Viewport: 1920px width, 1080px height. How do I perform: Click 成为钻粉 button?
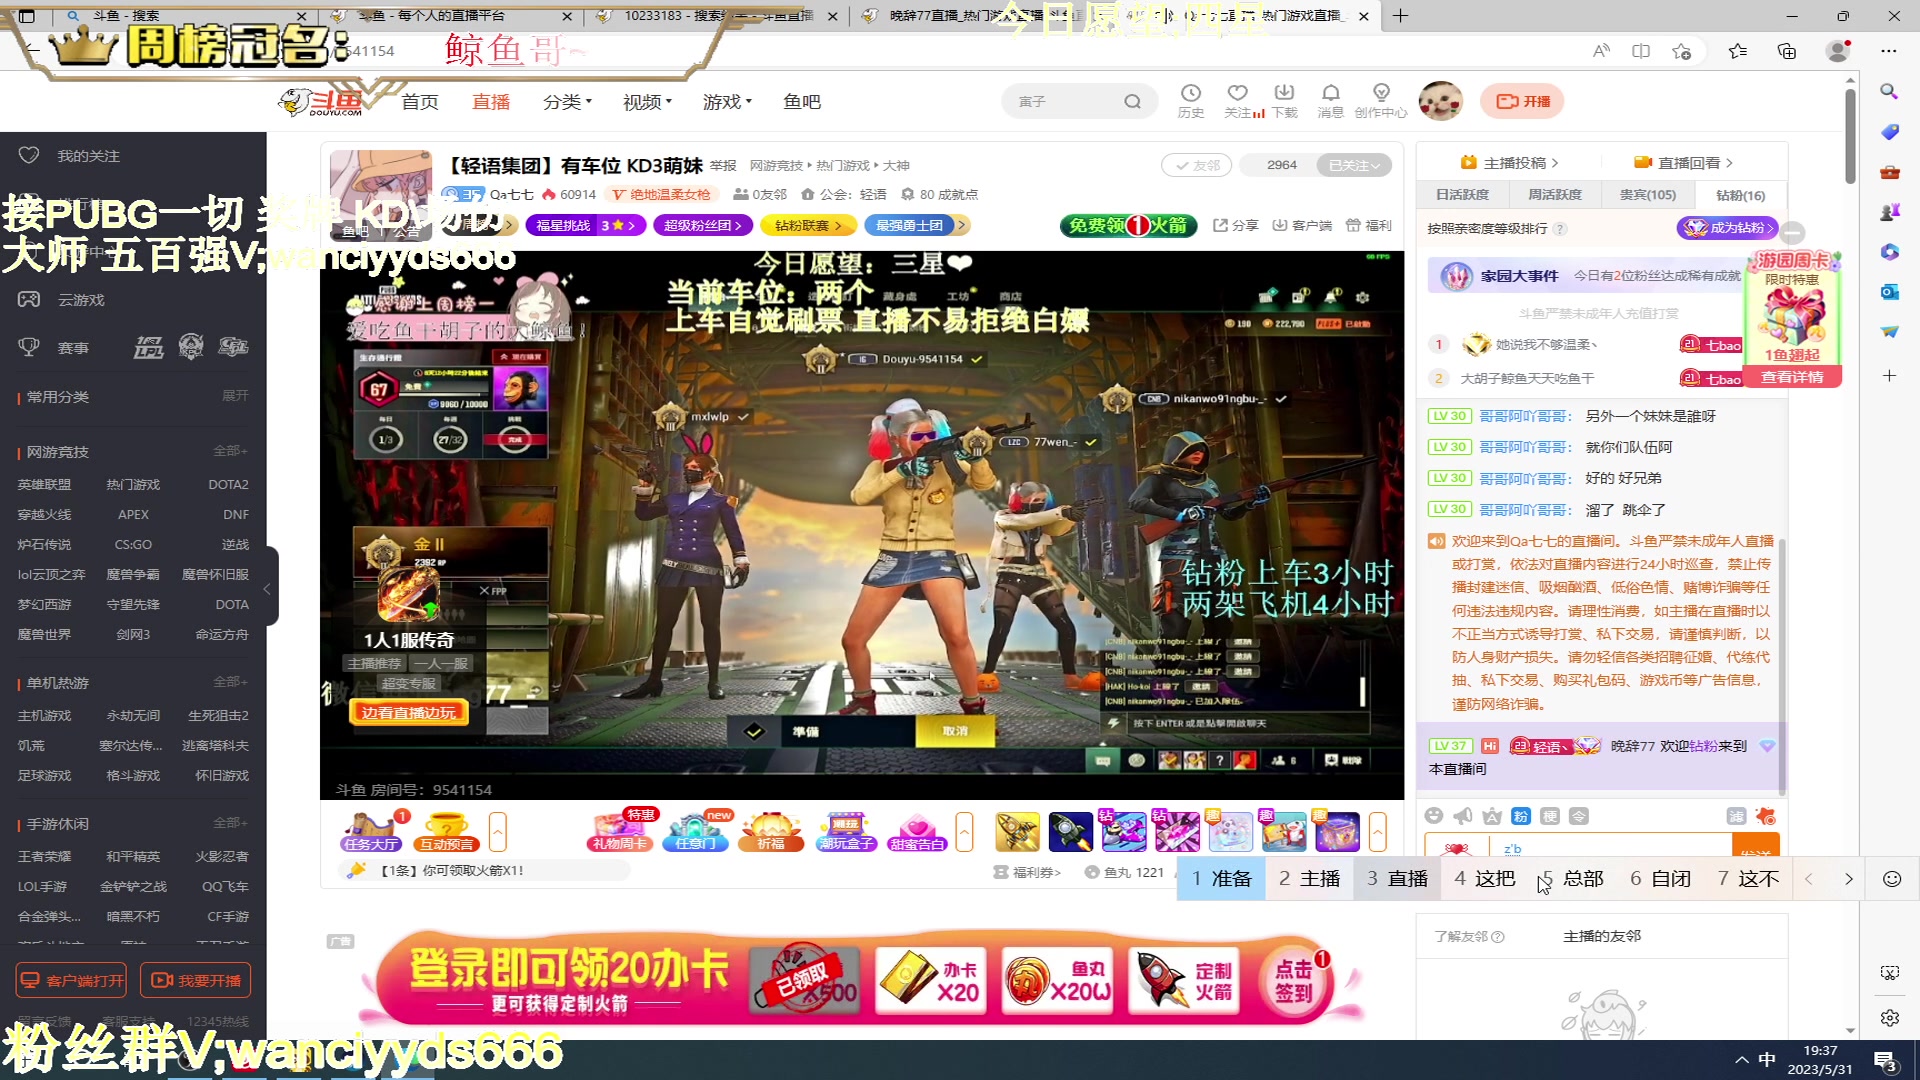click(1727, 228)
